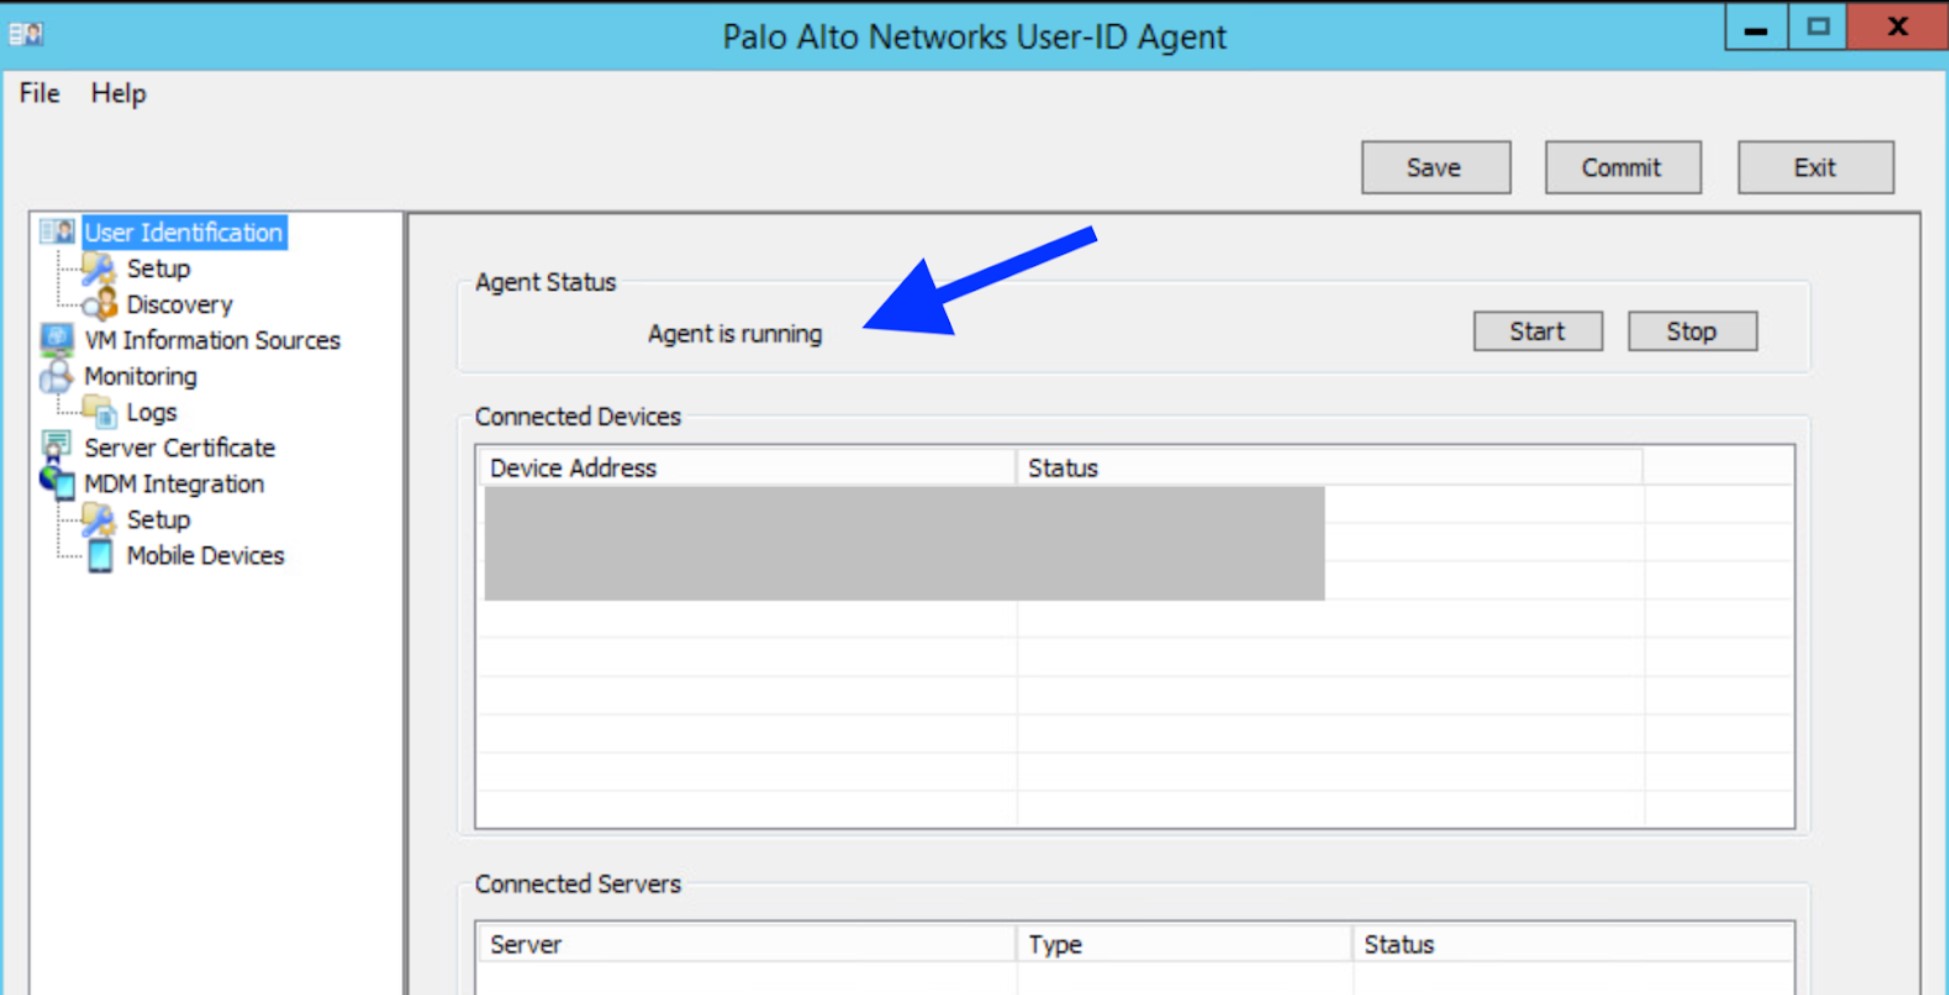Select User Identification in the tree

point(184,232)
